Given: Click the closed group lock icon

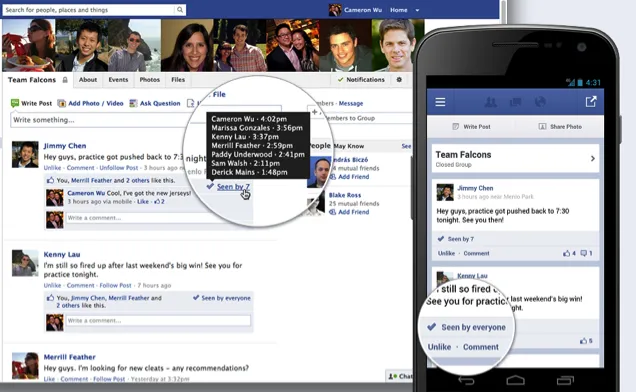Looking at the screenshot, I should pos(65,80).
